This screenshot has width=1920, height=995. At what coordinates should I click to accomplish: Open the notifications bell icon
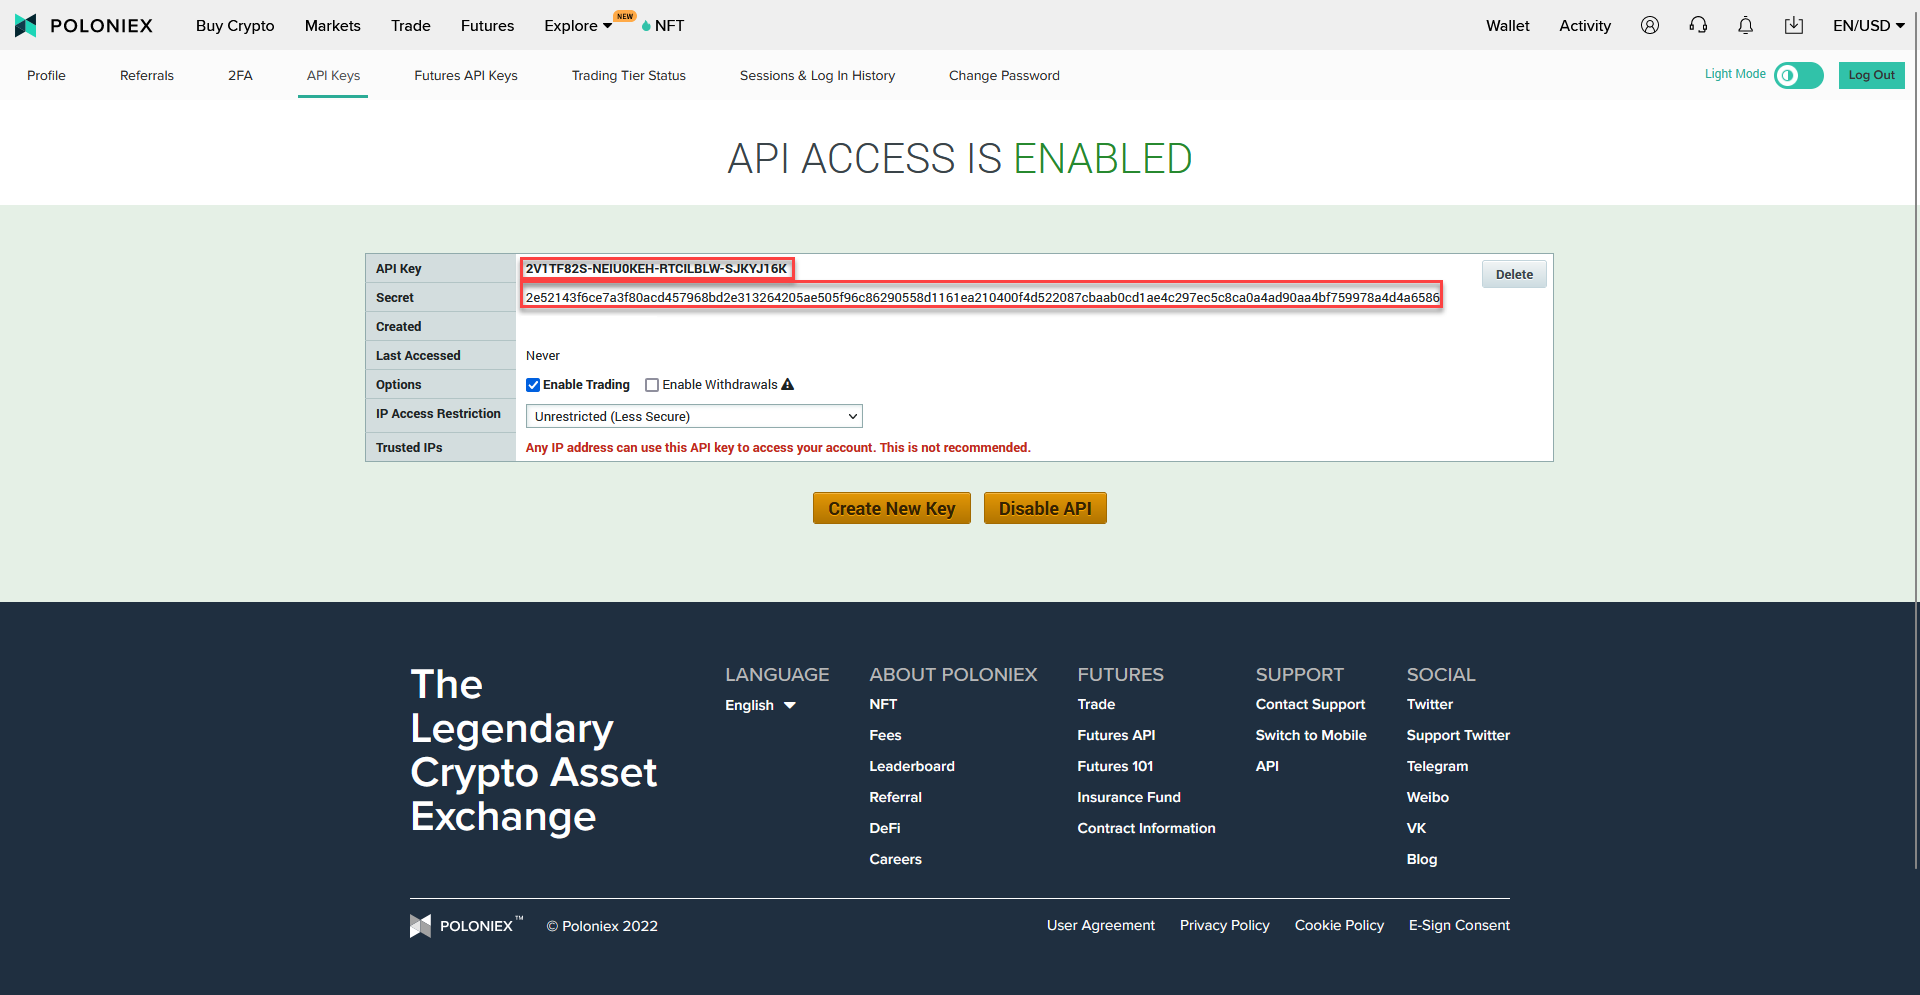click(1745, 25)
